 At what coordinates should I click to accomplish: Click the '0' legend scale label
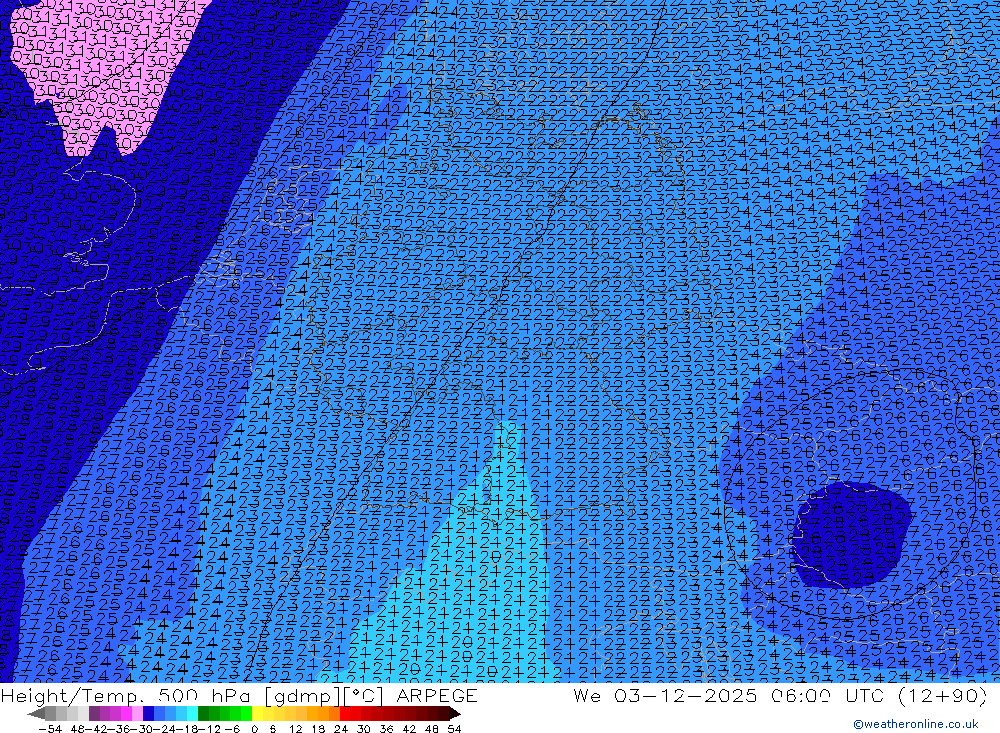click(x=254, y=729)
